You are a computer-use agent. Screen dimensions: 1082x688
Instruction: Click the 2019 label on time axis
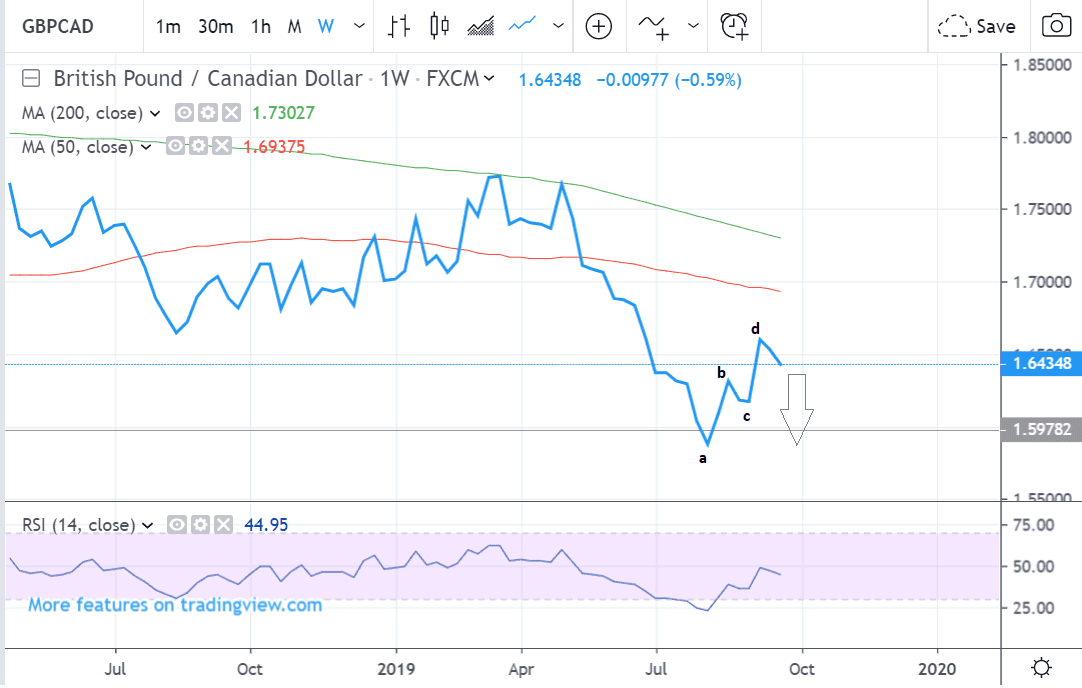[x=396, y=669]
